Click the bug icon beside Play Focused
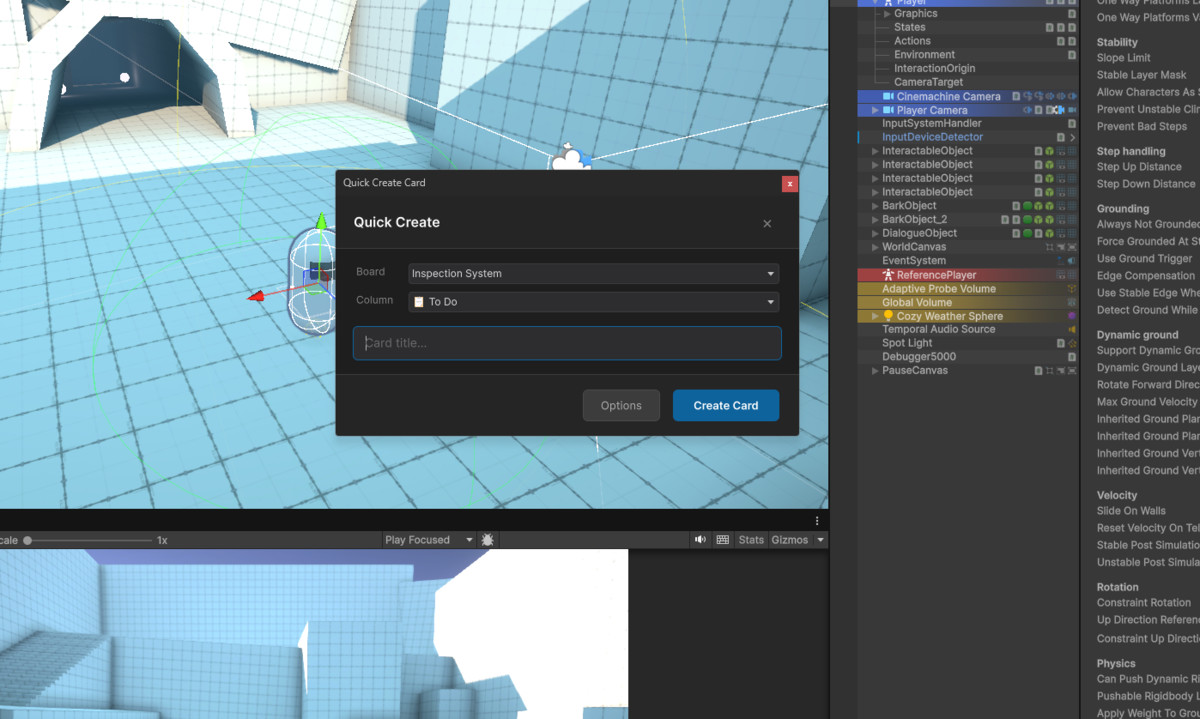Image resolution: width=1200 pixels, height=719 pixels. pyautogui.click(x=488, y=540)
